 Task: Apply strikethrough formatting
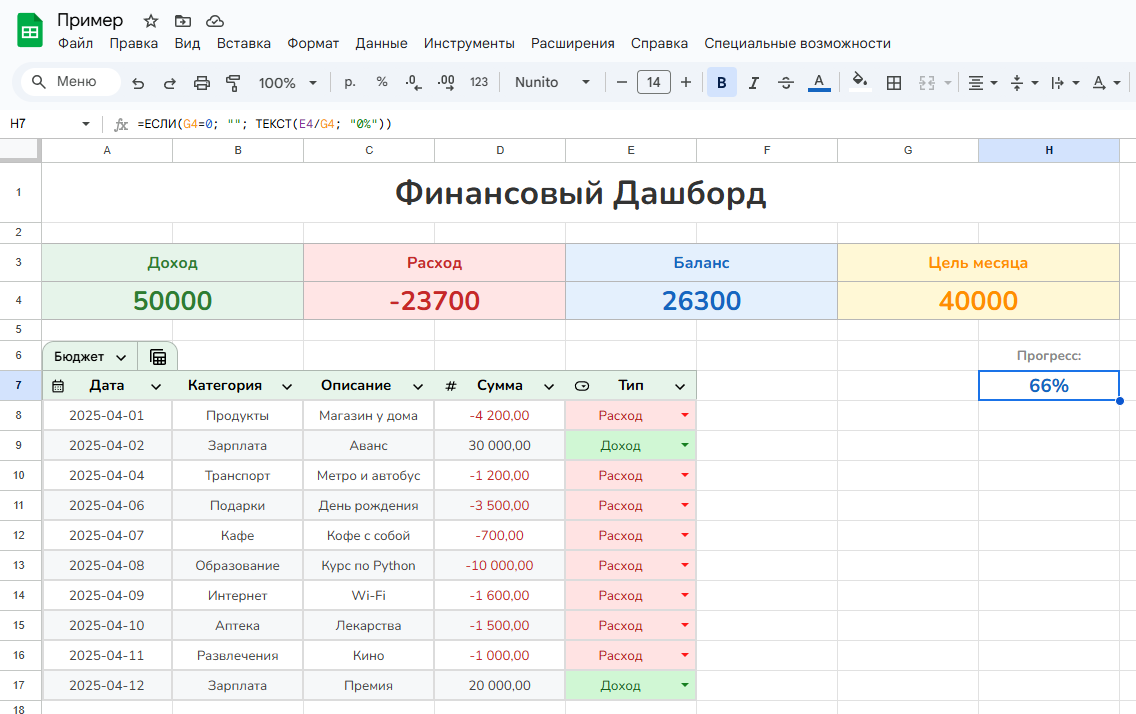785,82
